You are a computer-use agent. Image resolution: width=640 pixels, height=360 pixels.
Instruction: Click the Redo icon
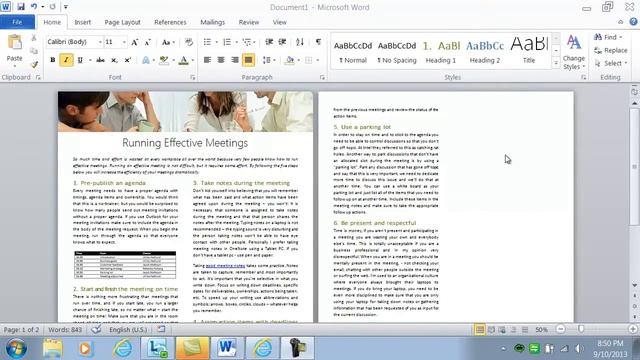point(53,7)
